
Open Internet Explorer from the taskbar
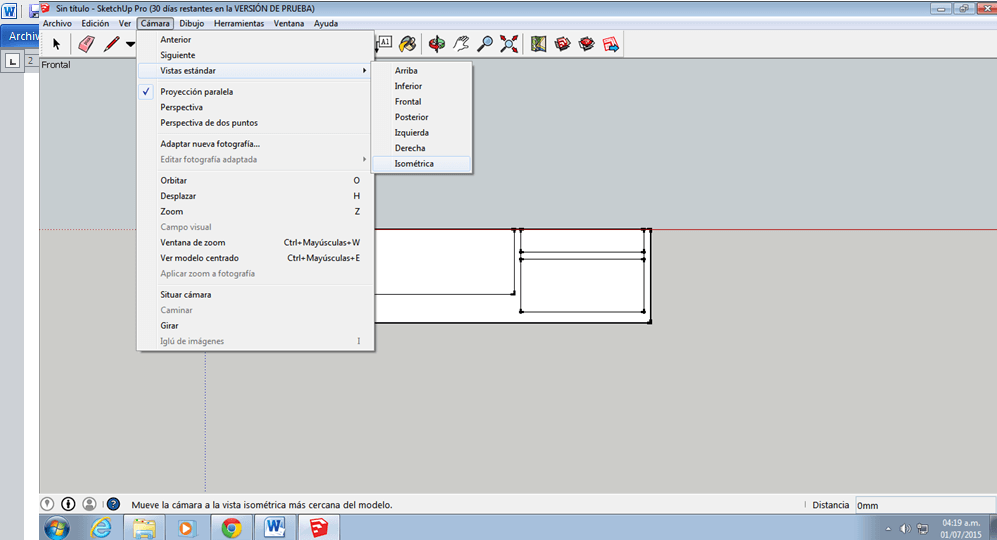[x=100, y=528]
